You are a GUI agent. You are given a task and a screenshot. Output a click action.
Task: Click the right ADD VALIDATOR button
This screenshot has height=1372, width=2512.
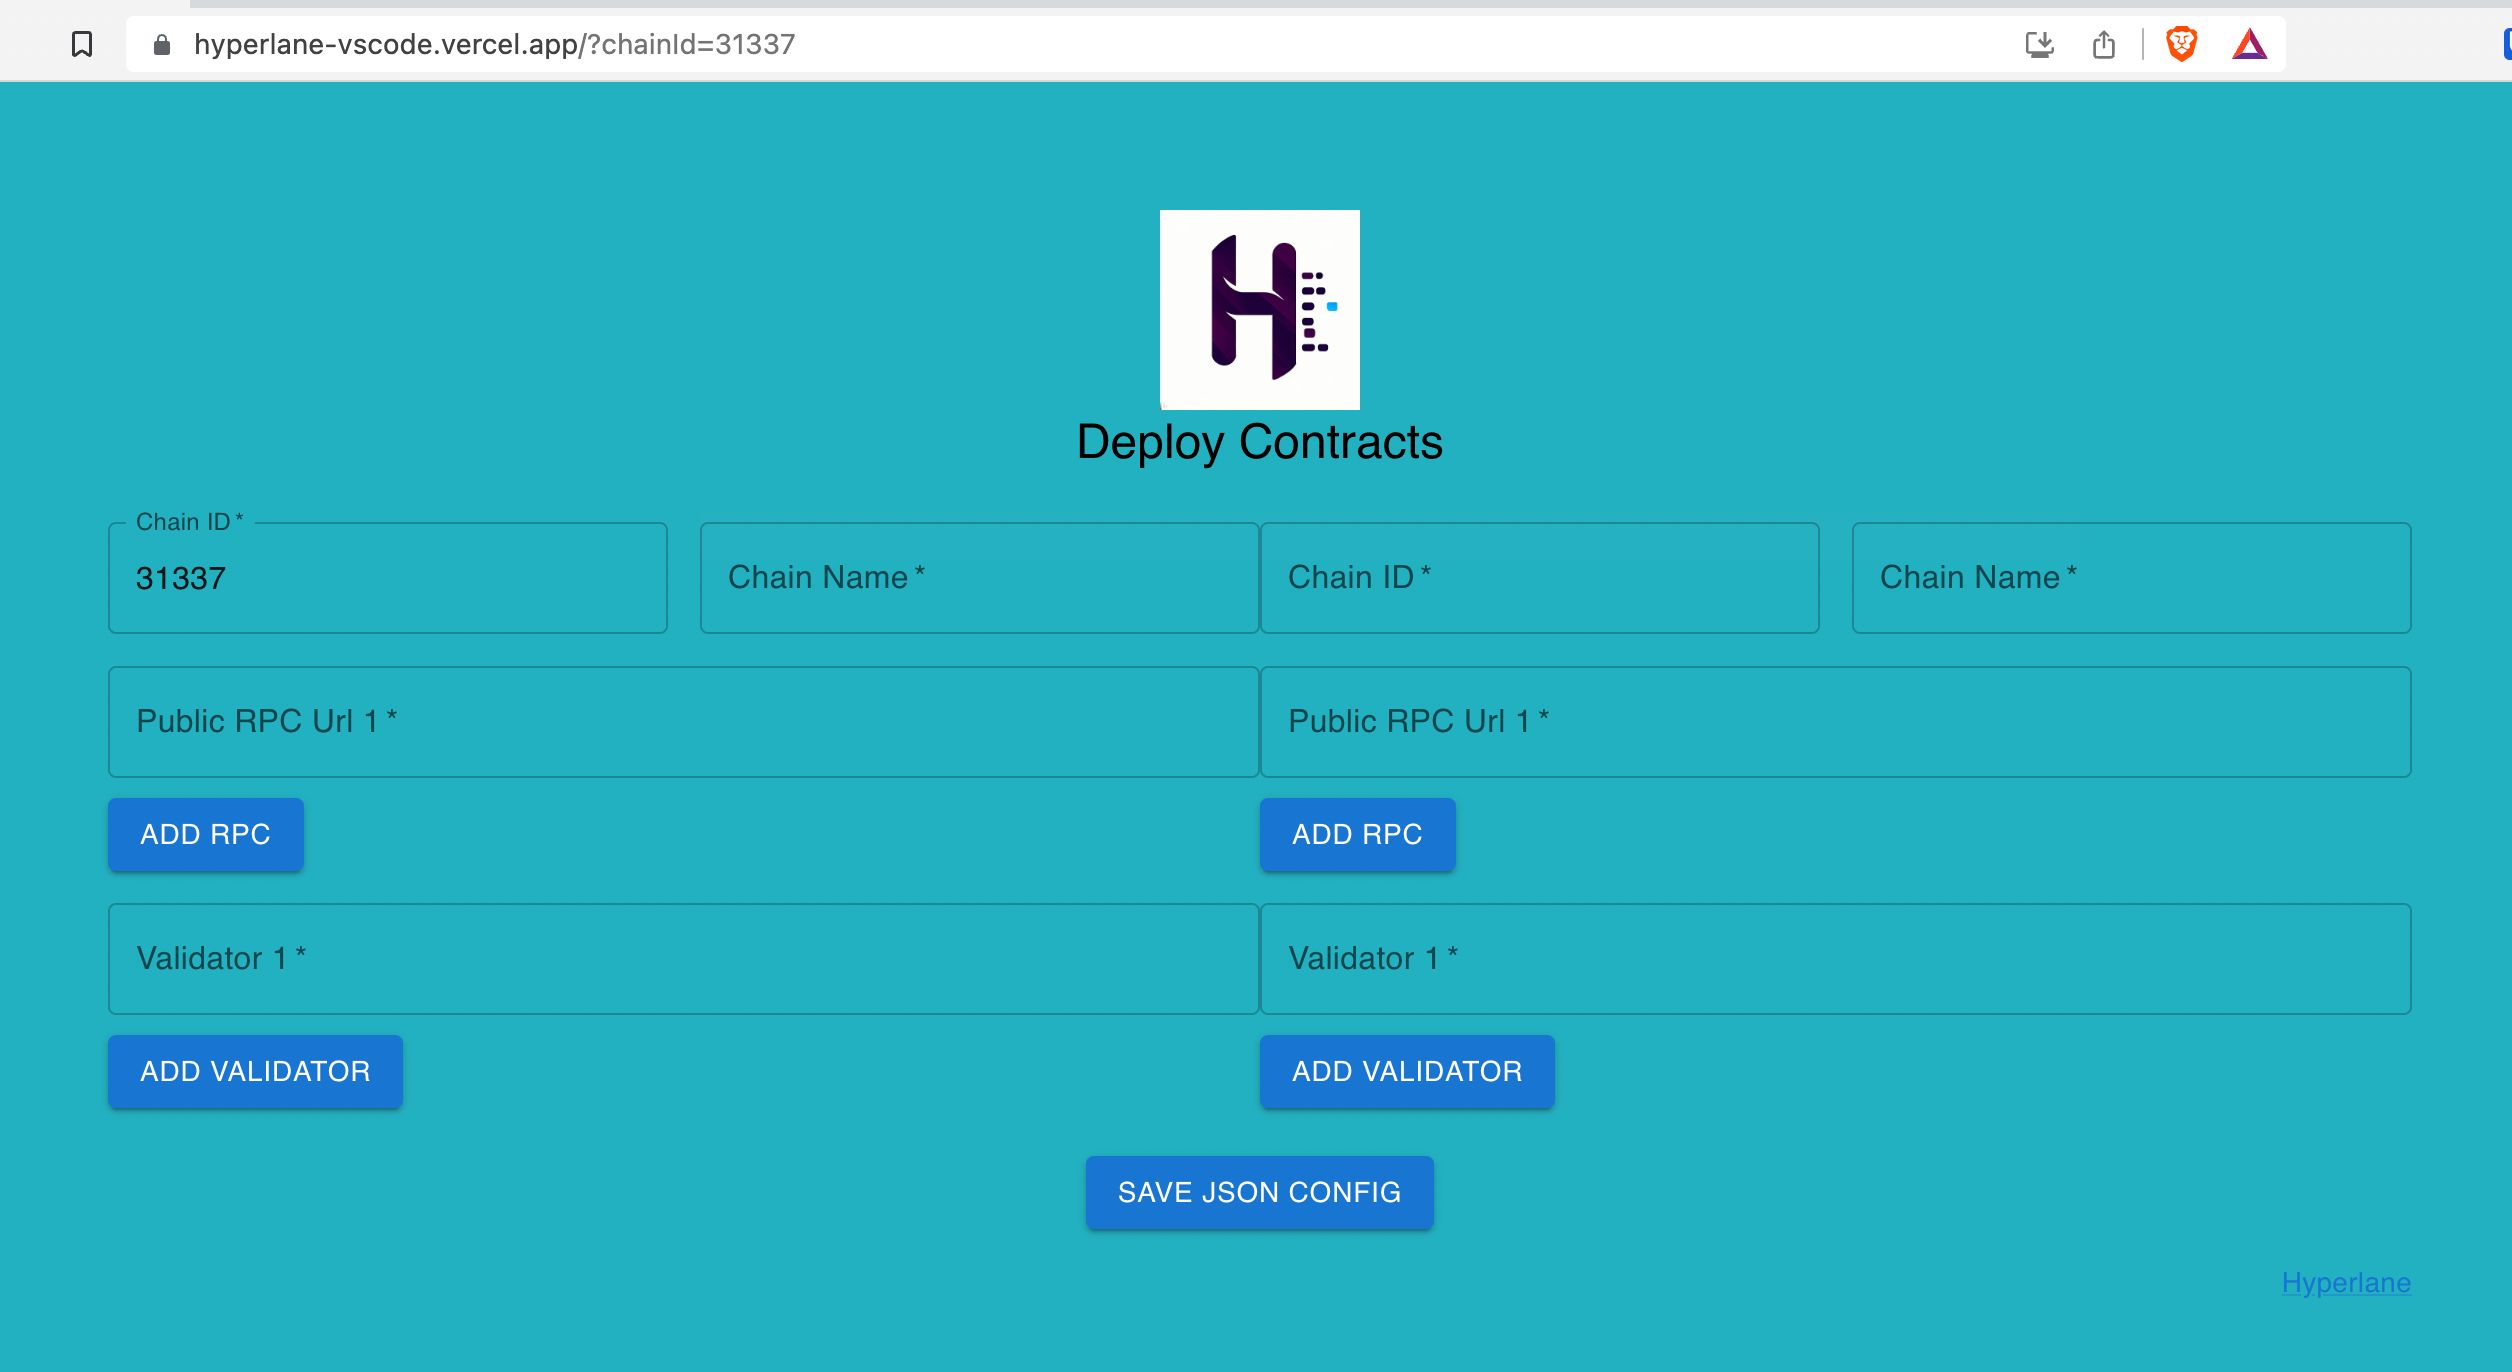(x=1407, y=1072)
